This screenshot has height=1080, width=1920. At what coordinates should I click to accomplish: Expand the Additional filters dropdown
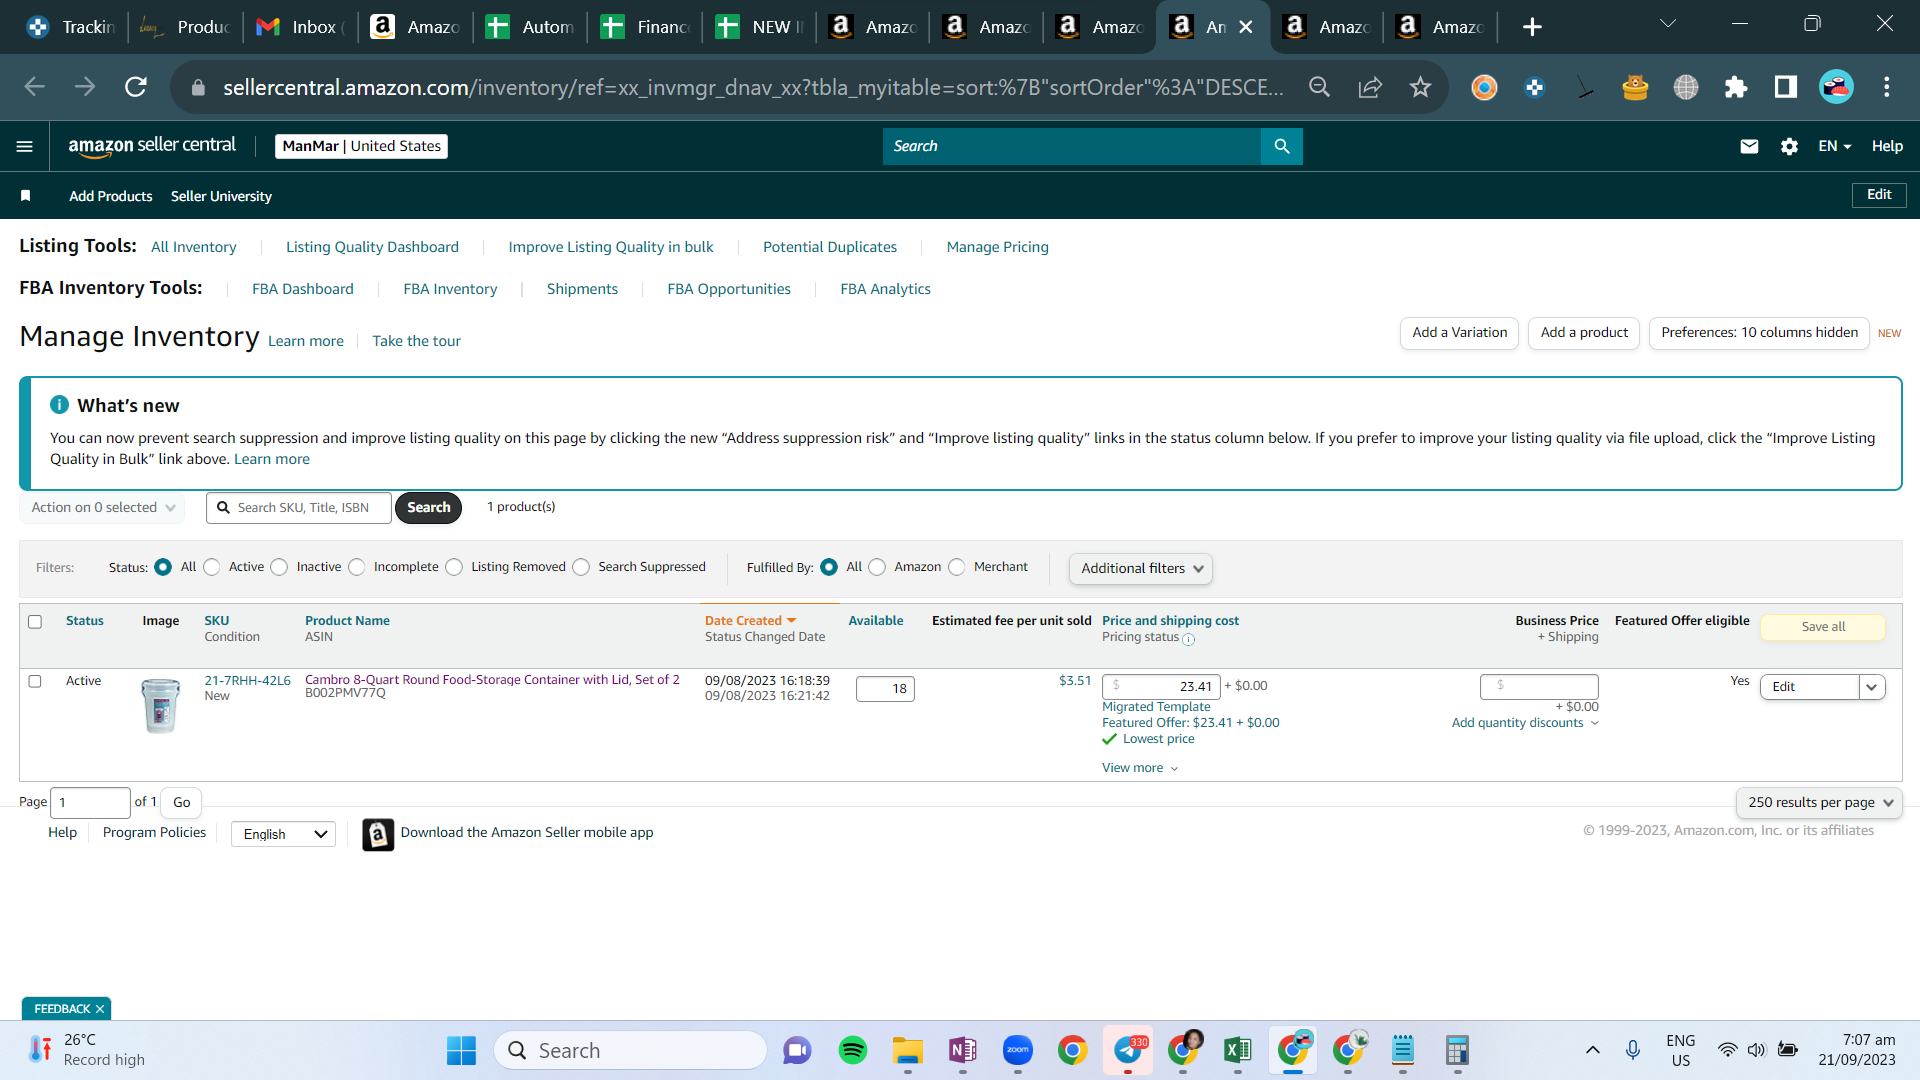1141,568
